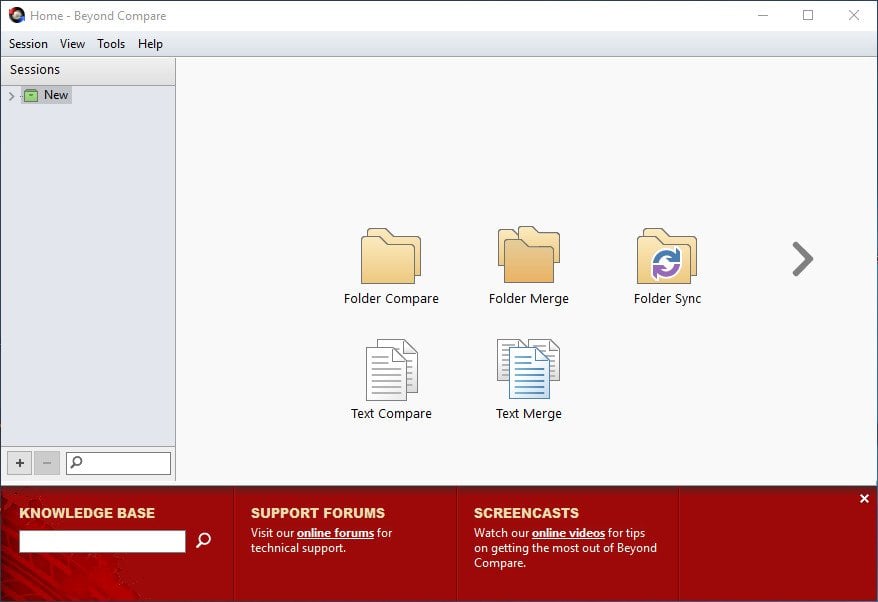This screenshot has height=602, width=878.
Task: Open the View menu
Action: 72,44
